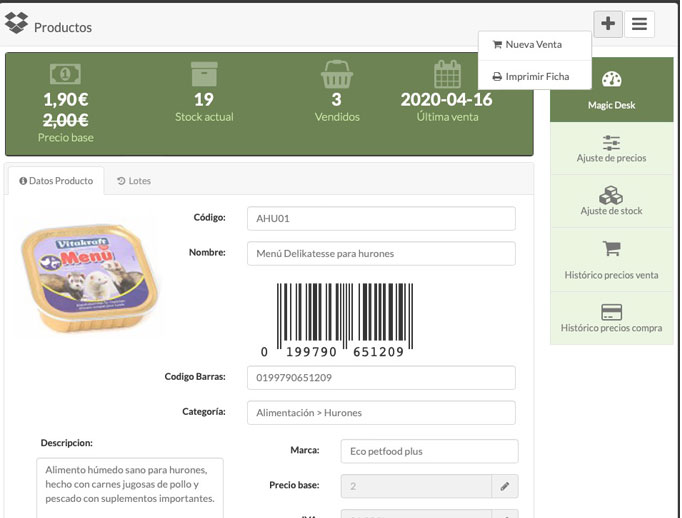Click the Marca input field
Viewport: 682px width, 518px height.
coord(429,451)
